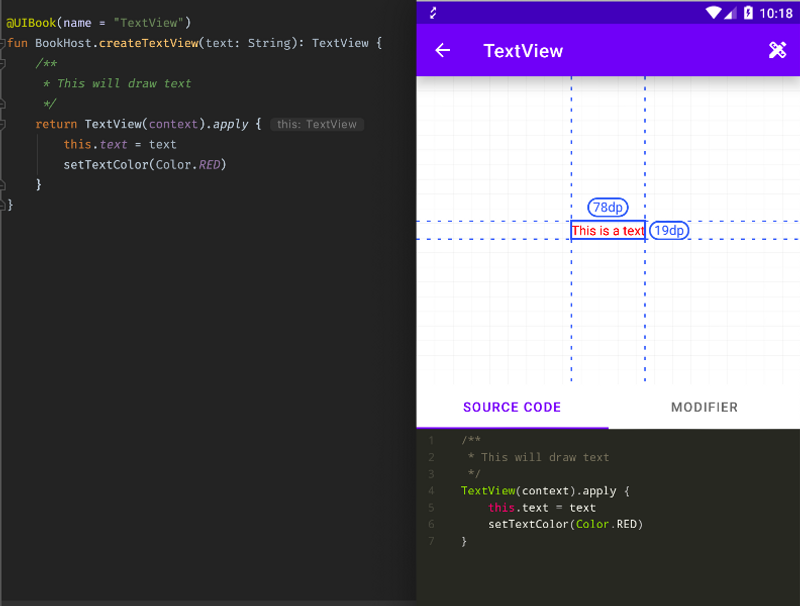Click the TextView title in app bar

pos(523,51)
